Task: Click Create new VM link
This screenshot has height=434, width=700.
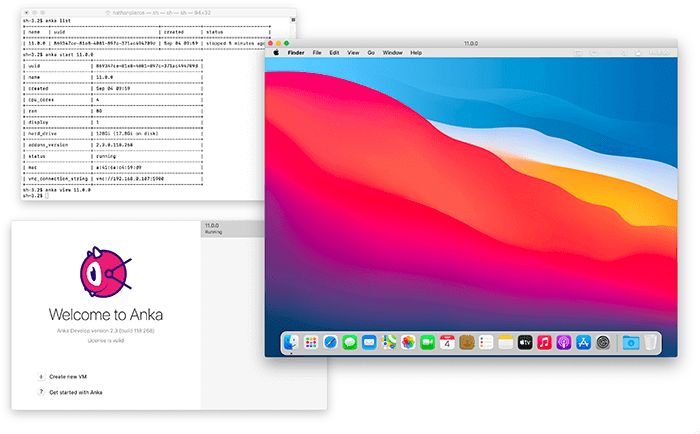Action: click(68, 377)
